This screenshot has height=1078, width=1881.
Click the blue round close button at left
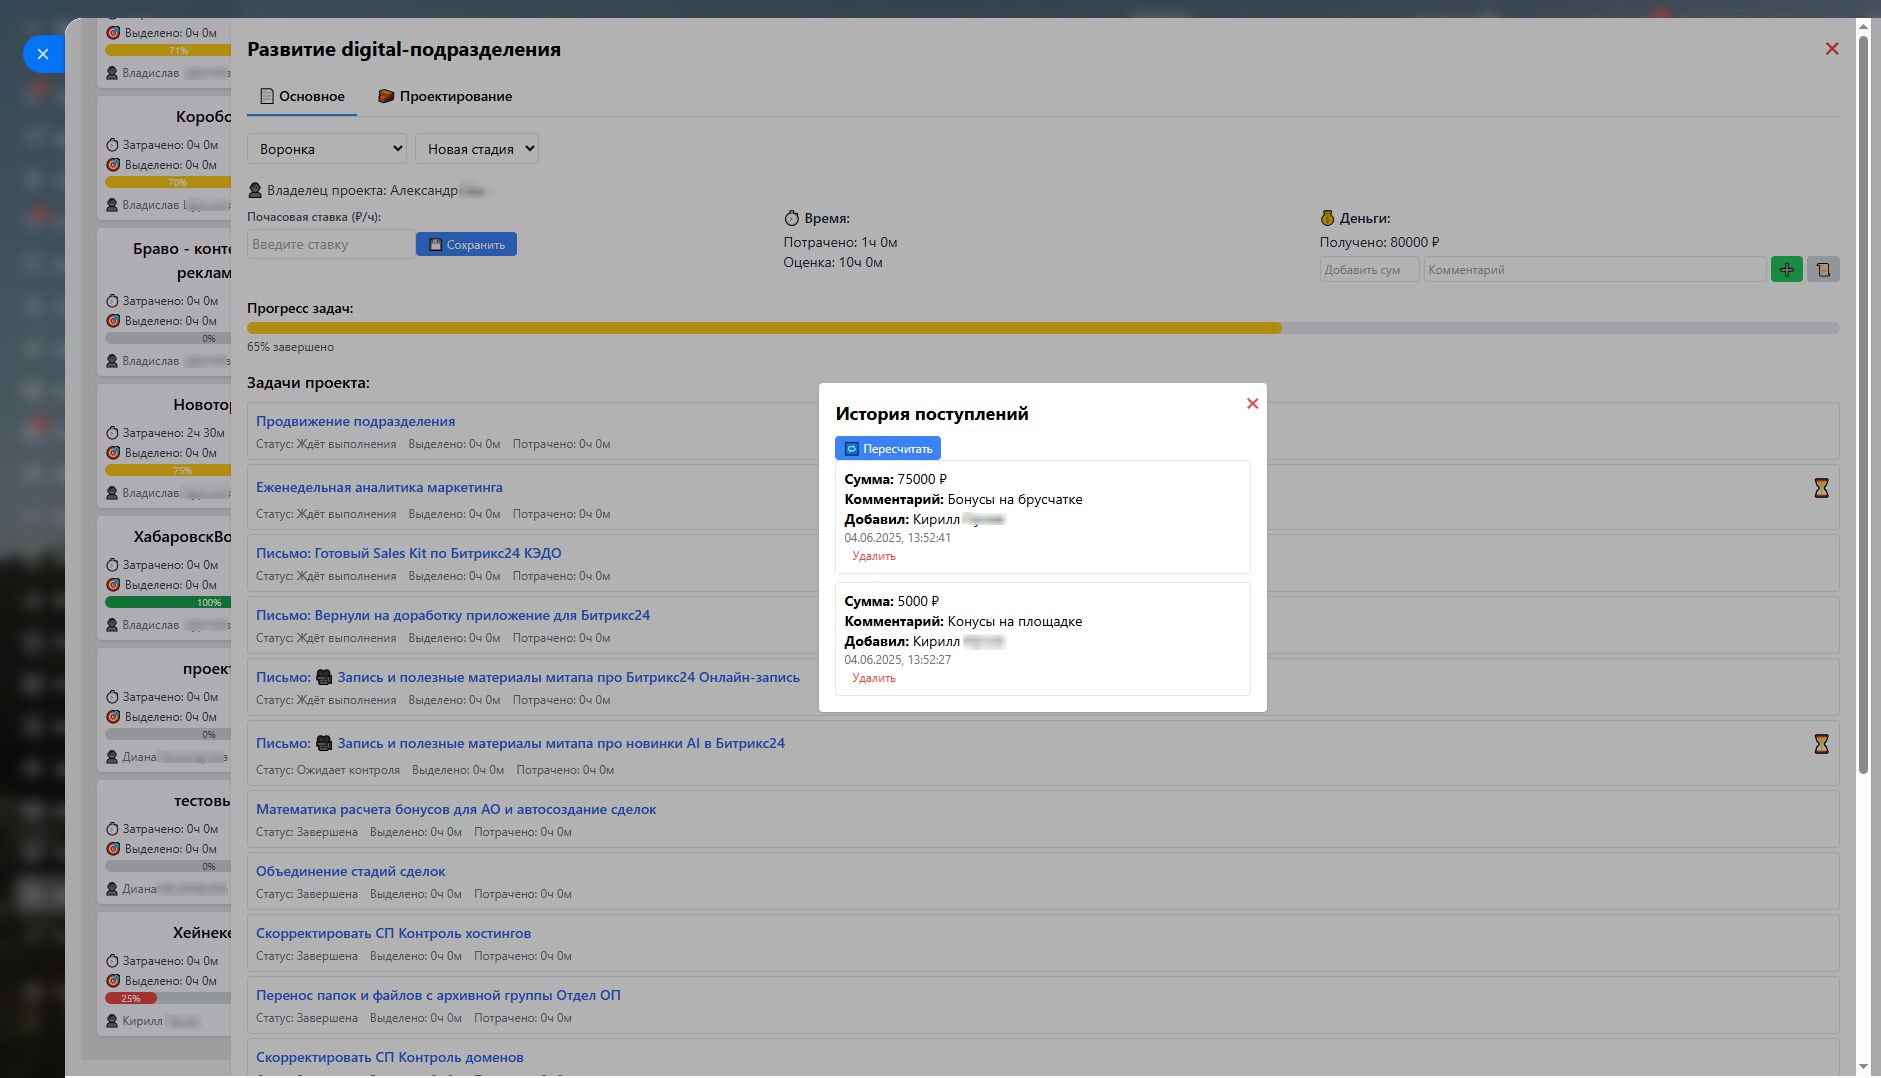click(42, 54)
